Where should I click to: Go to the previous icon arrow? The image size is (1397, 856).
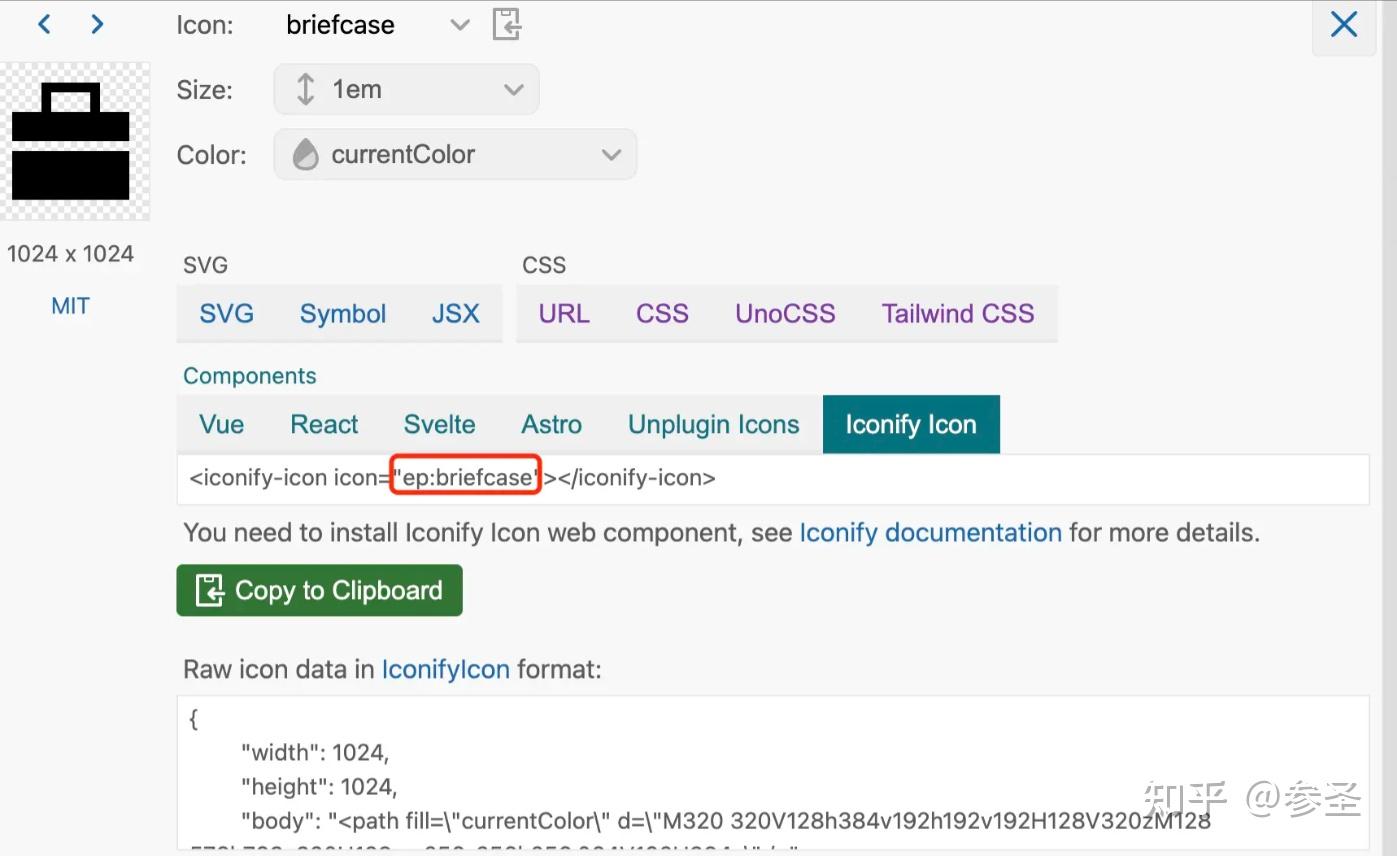pos(44,24)
